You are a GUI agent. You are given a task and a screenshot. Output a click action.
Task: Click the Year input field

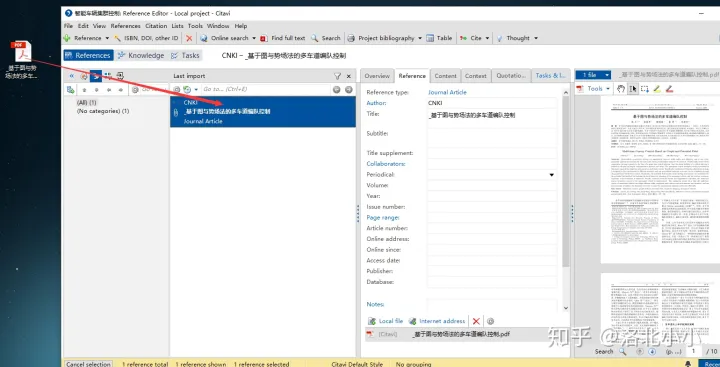click(x=492, y=196)
